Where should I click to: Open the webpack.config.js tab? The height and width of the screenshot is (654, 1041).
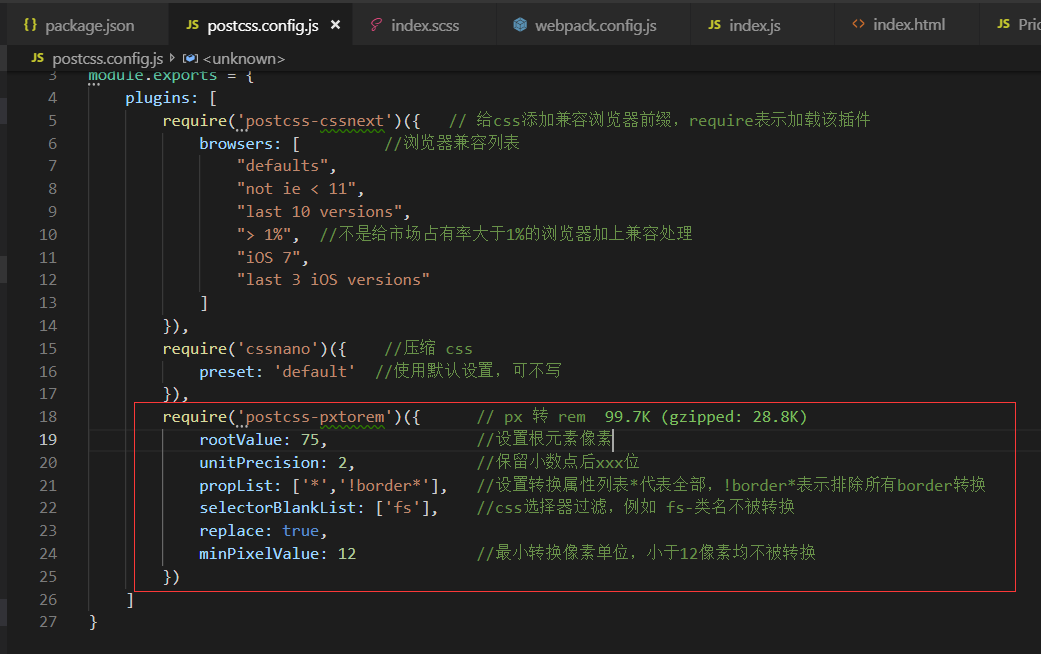tap(595, 25)
